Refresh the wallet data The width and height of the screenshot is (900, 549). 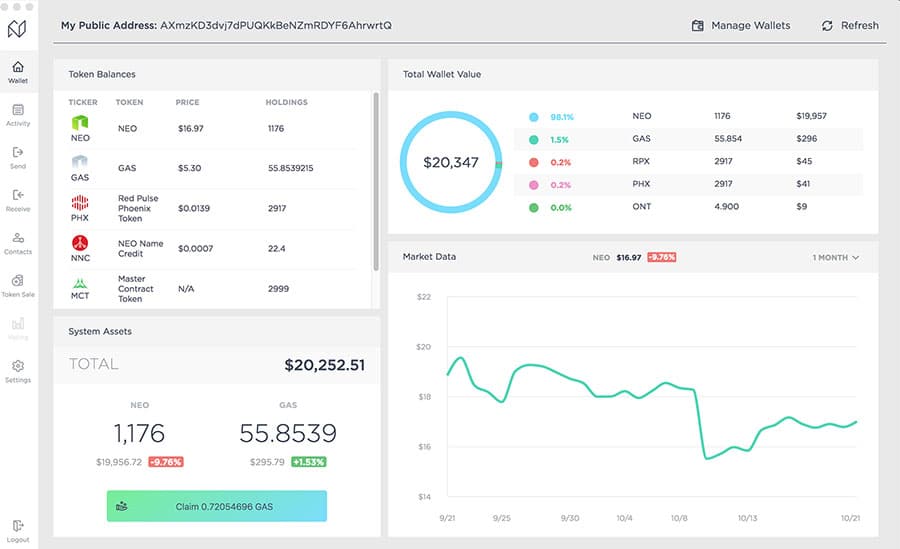pos(849,25)
